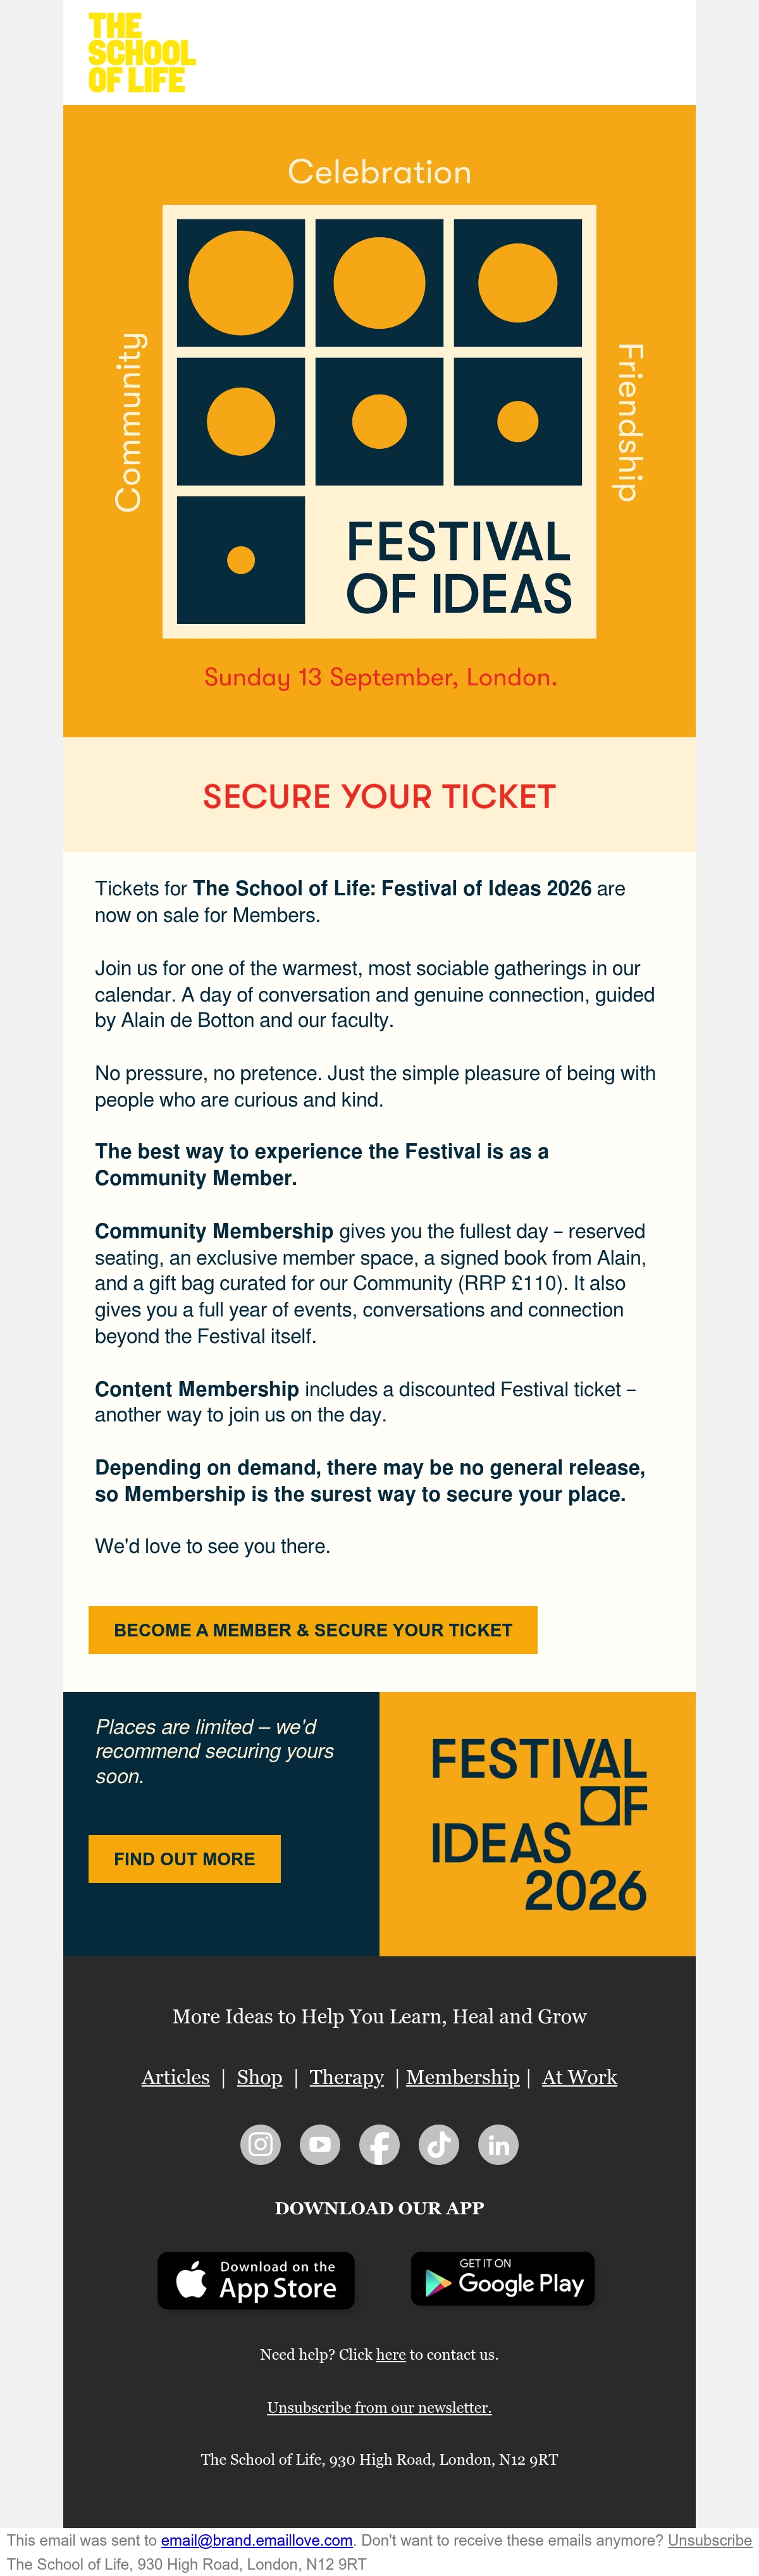The height and width of the screenshot is (2576, 759).
Task: Open the LinkedIn social icon
Action: [x=498, y=2144]
